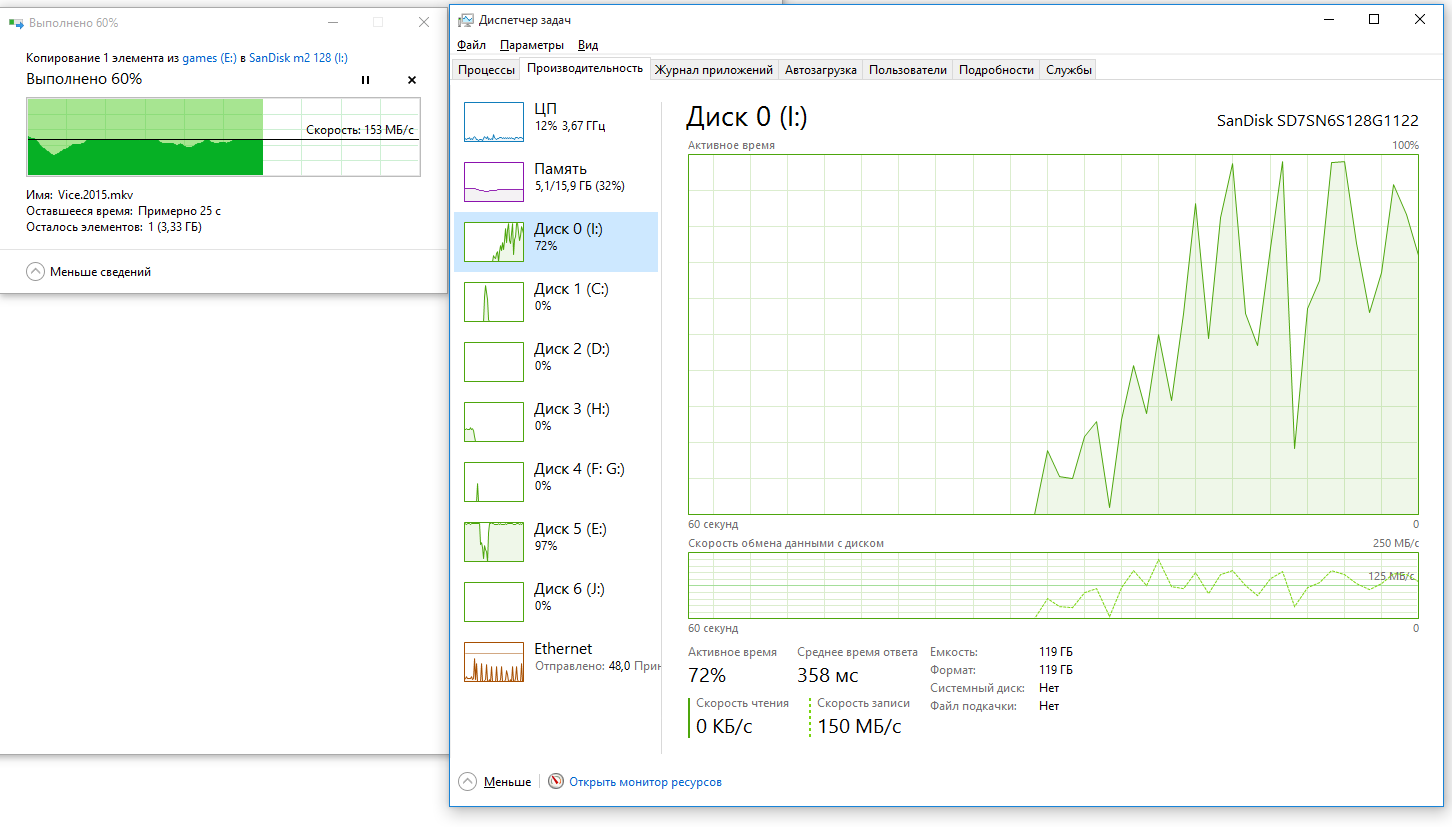Image resolution: width=1452 pixels, height=827 pixels.
Task: Click the disk transfer rate graph
Action: [1053, 585]
